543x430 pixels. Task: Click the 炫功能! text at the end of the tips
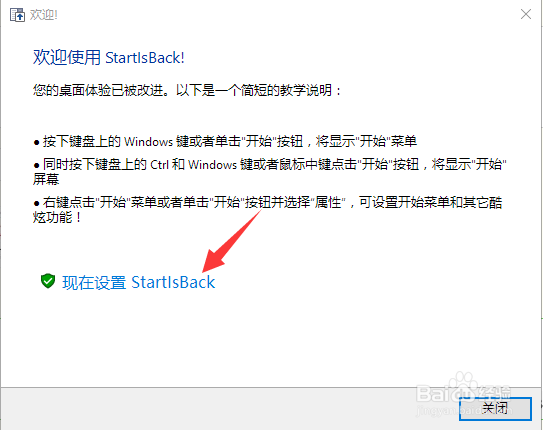tap(57, 217)
